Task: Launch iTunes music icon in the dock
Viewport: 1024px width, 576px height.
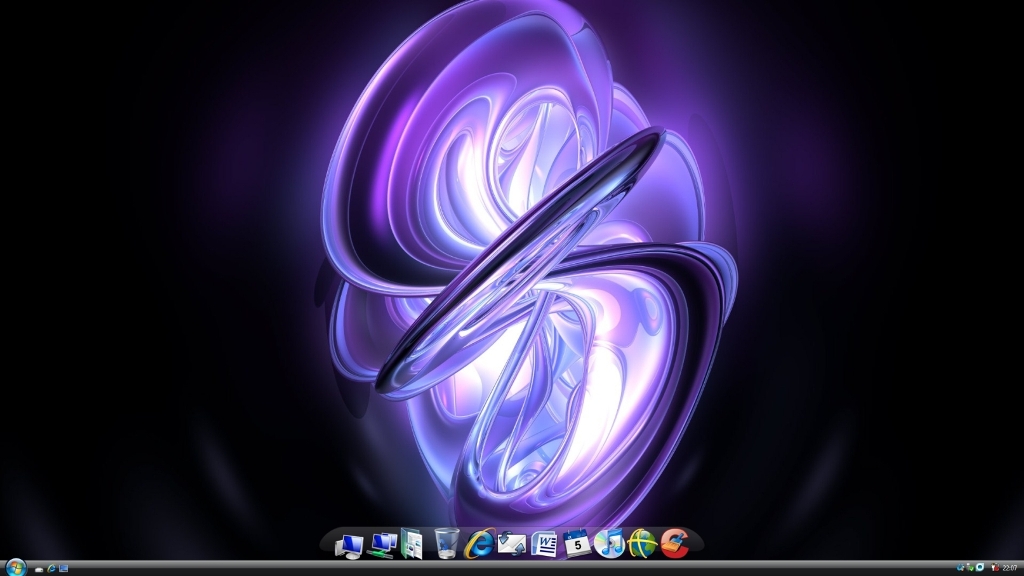Action: coord(609,543)
